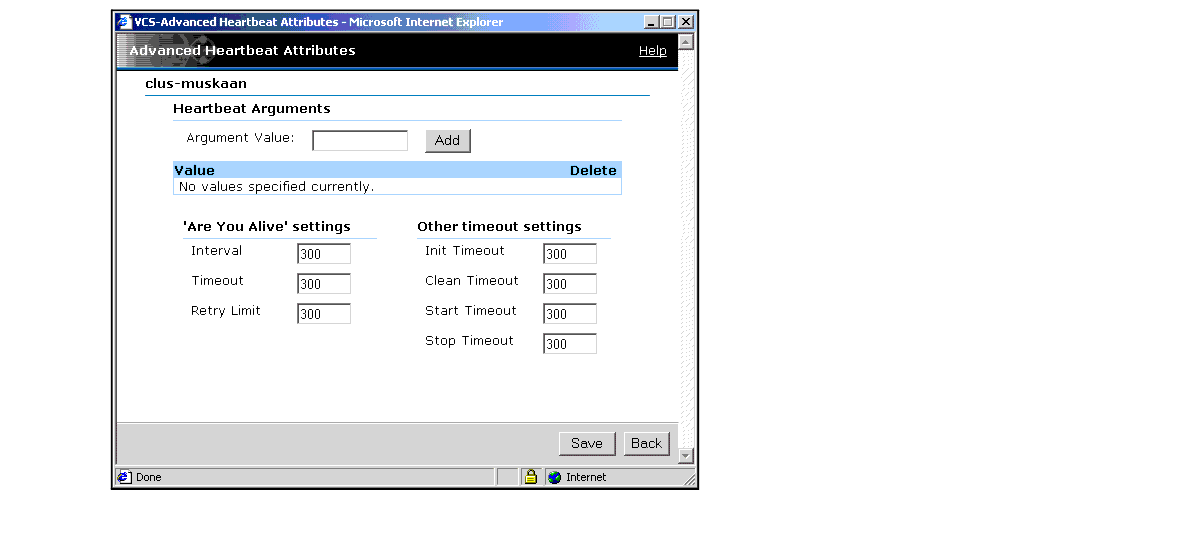Open the Help link
The height and width of the screenshot is (537, 1184).
click(x=652, y=51)
